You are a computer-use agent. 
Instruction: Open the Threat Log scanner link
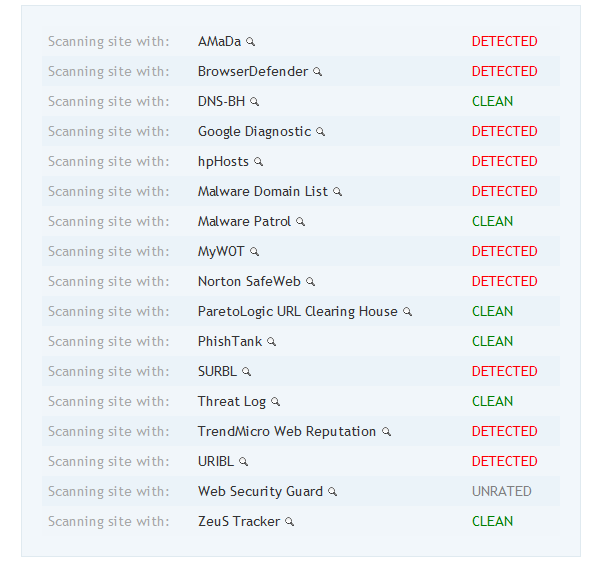tap(232, 402)
